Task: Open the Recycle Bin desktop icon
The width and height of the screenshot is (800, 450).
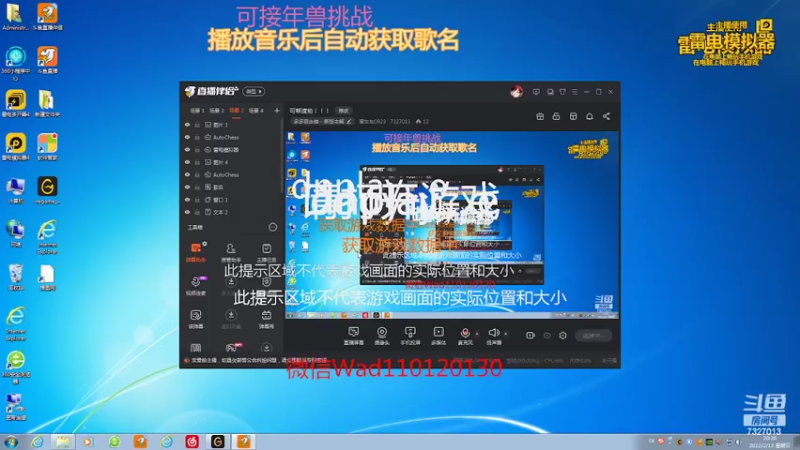Action: coord(15,278)
